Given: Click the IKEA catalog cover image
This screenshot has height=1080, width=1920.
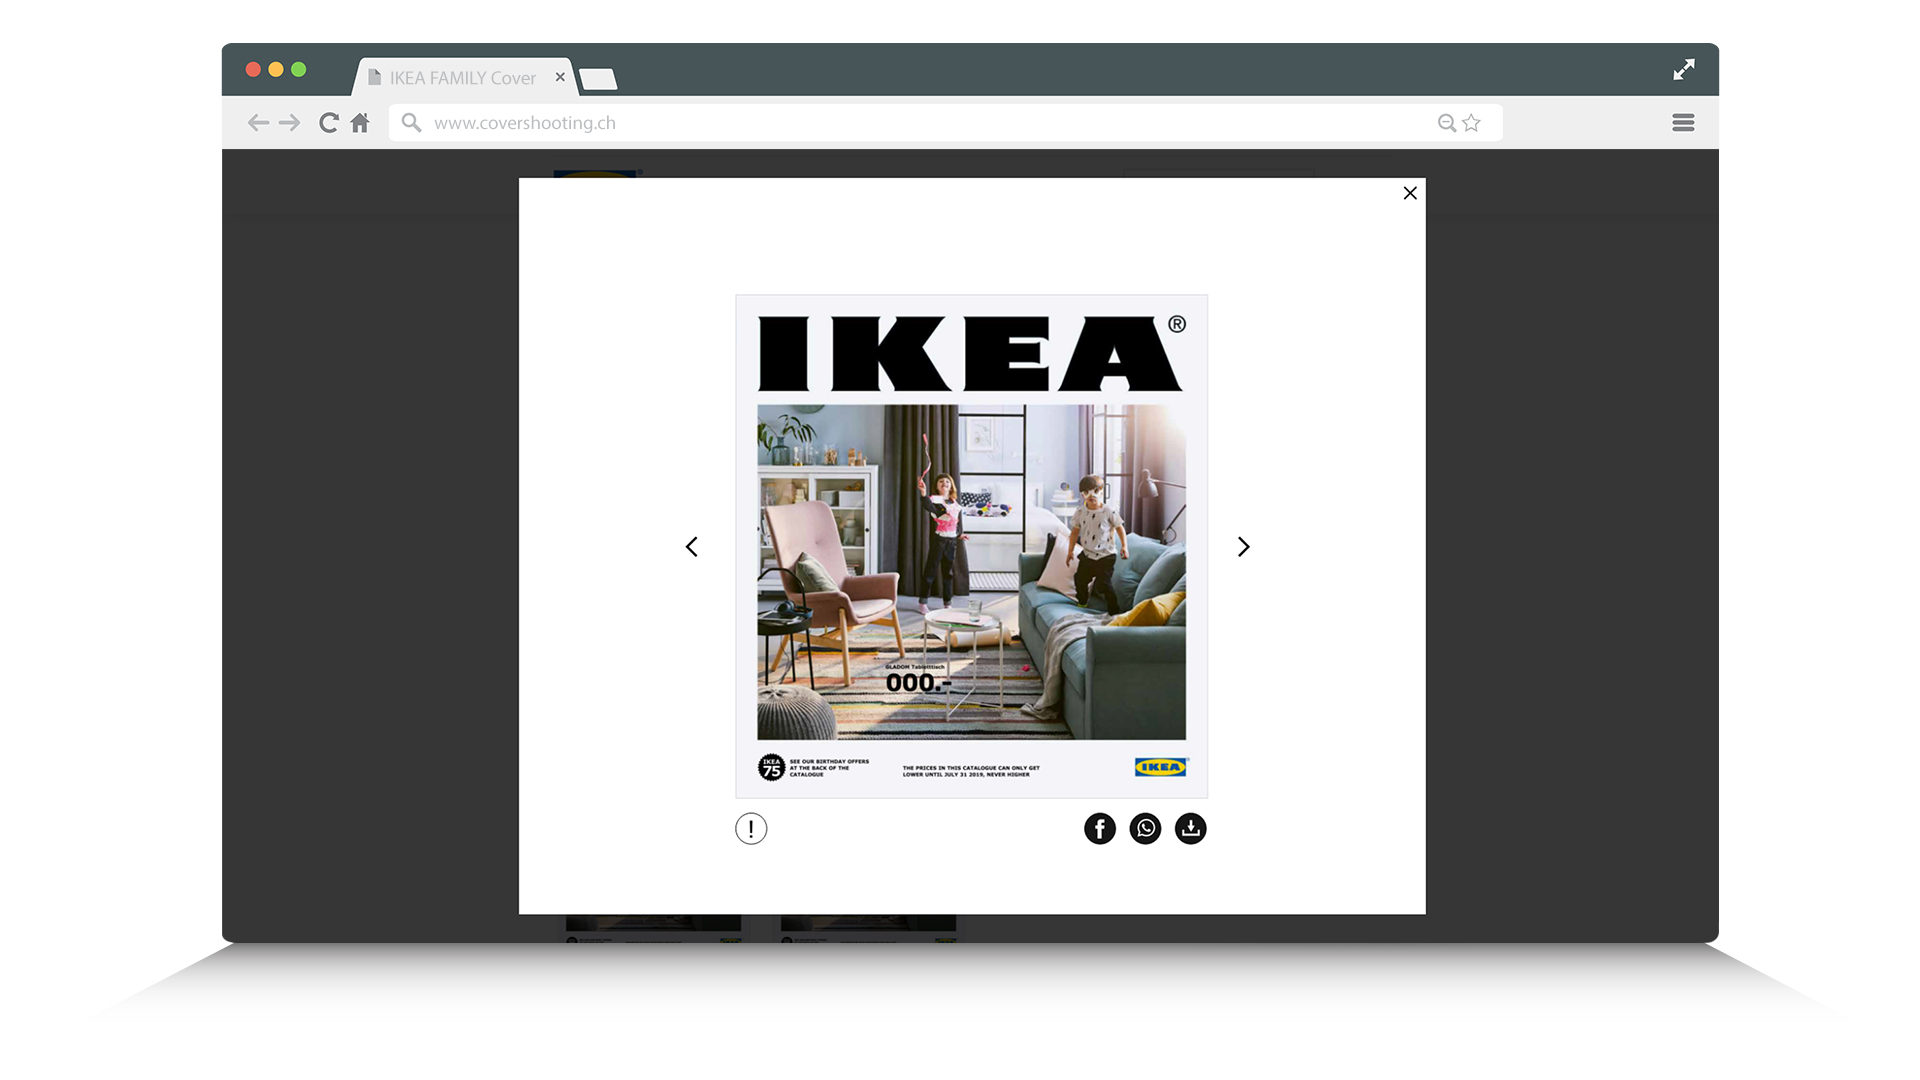Looking at the screenshot, I should pyautogui.click(x=970, y=545).
